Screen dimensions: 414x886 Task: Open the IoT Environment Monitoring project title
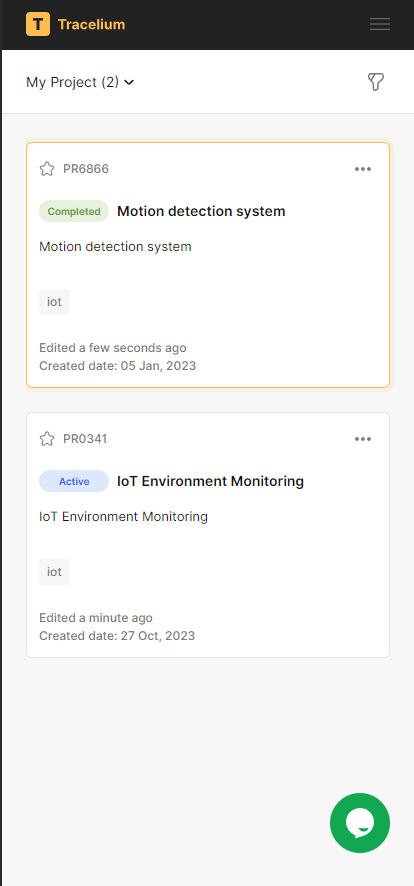click(210, 481)
